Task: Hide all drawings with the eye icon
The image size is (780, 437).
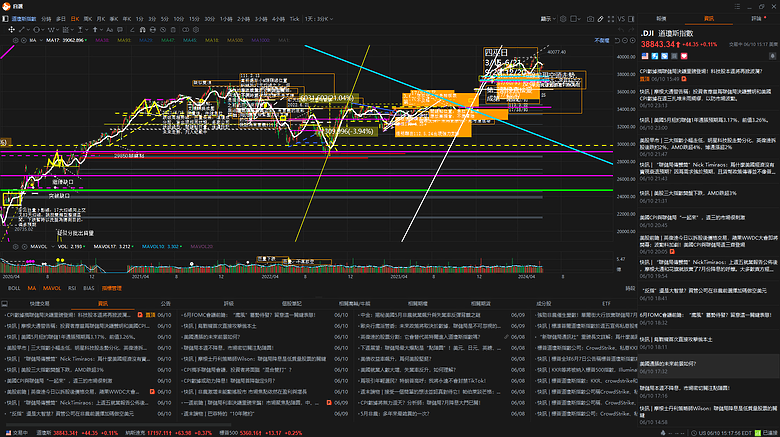Action: (x=163, y=30)
